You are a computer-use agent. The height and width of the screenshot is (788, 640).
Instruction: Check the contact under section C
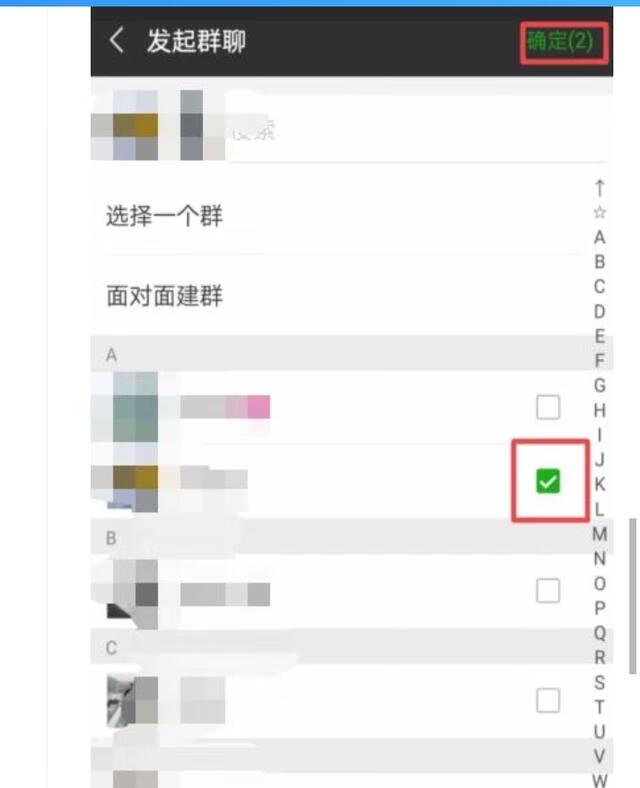coord(548,700)
